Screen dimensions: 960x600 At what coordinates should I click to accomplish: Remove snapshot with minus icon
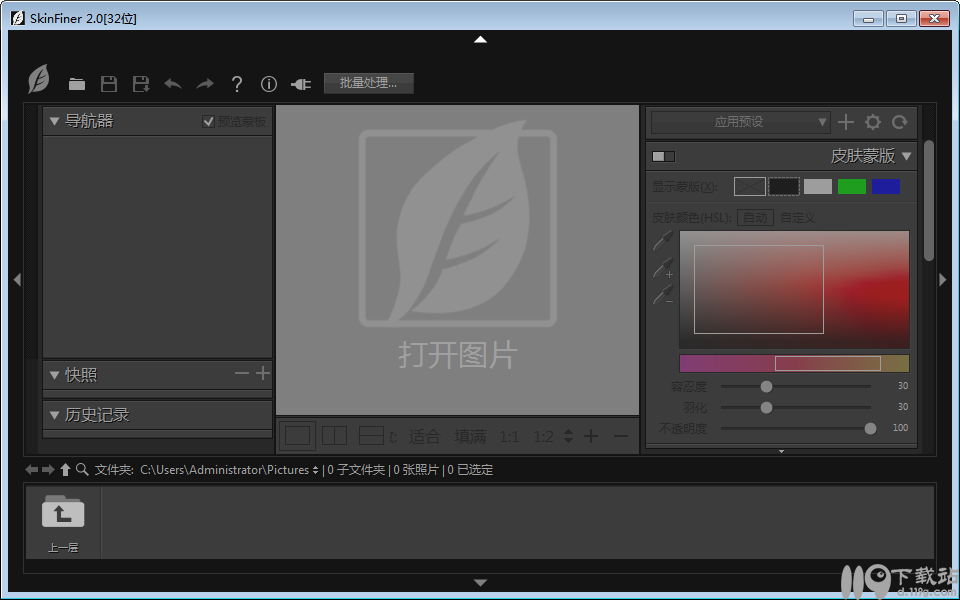(242, 373)
